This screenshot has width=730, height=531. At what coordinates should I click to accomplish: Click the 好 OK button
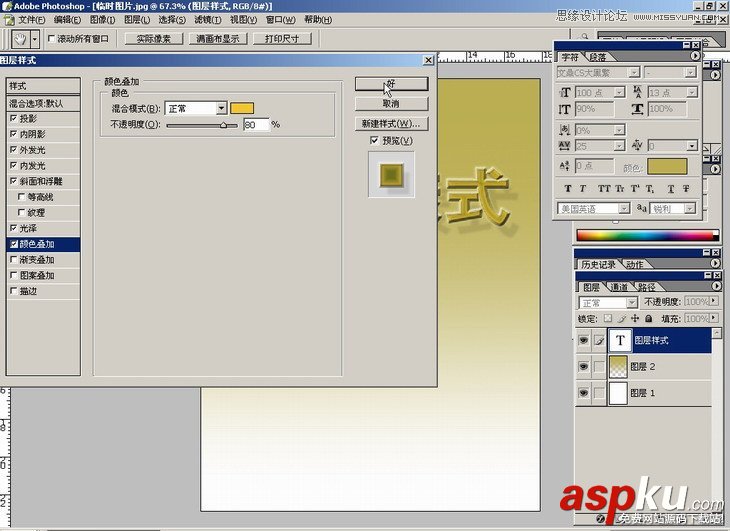click(x=391, y=84)
